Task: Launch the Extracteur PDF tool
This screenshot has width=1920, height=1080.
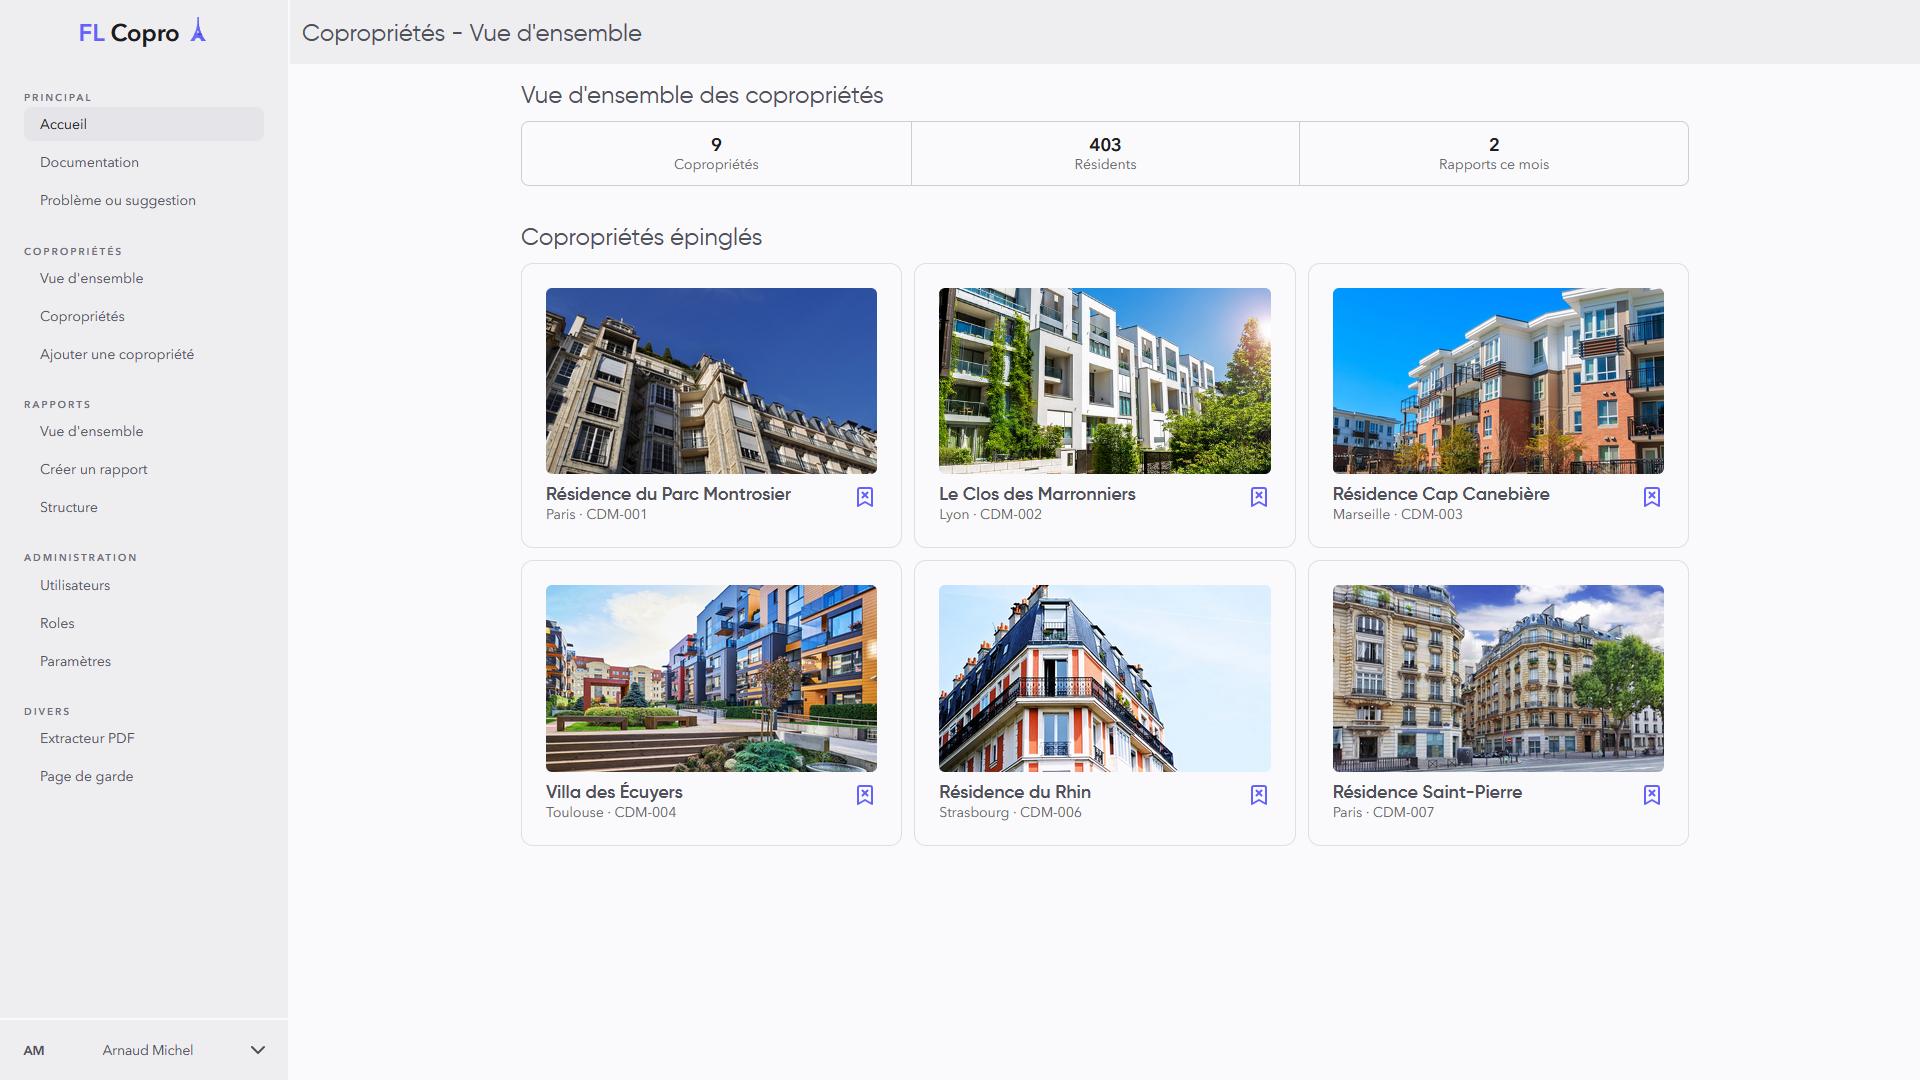Action: coord(144,738)
